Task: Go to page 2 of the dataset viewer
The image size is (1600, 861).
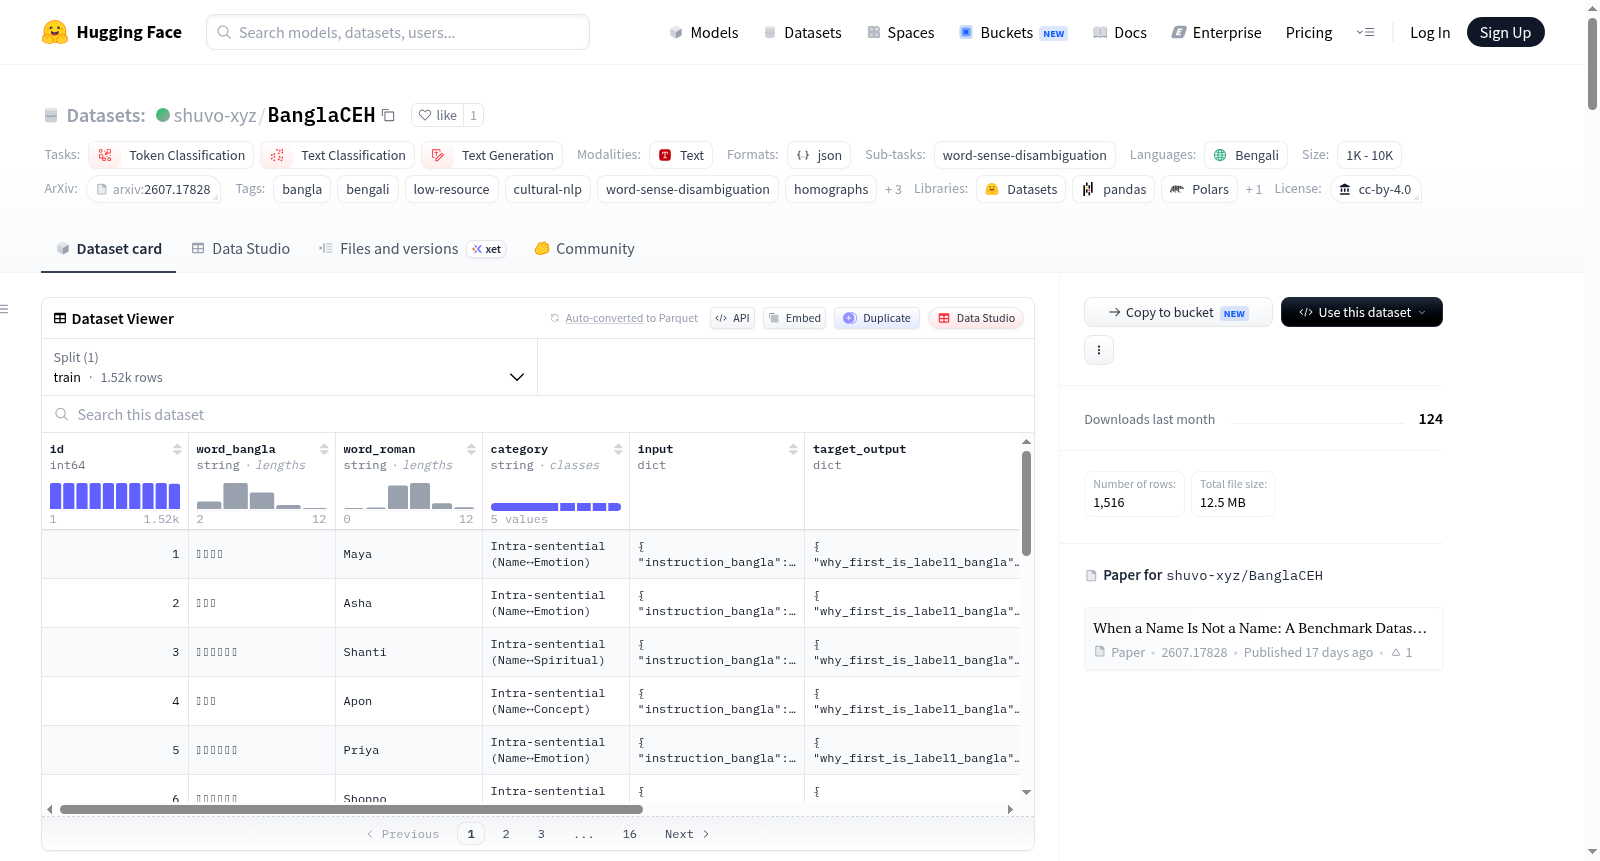Action: [506, 834]
